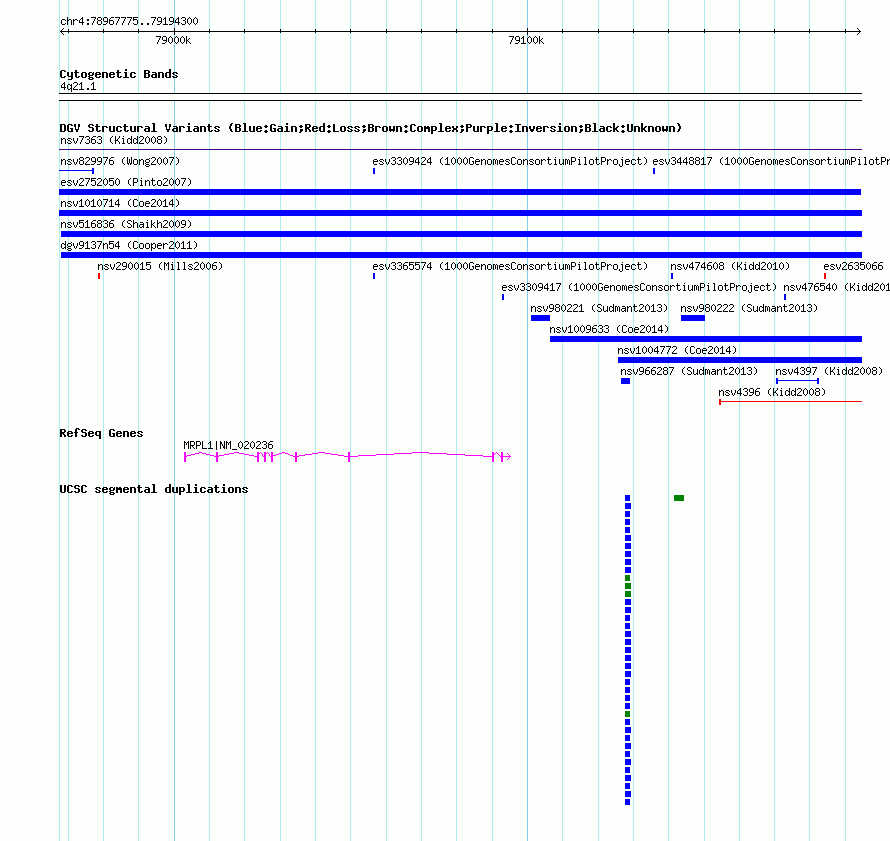Select the nsv474608 (Kidd2010) label
Image resolution: width=890 pixels, height=841 pixels.
[730, 266]
